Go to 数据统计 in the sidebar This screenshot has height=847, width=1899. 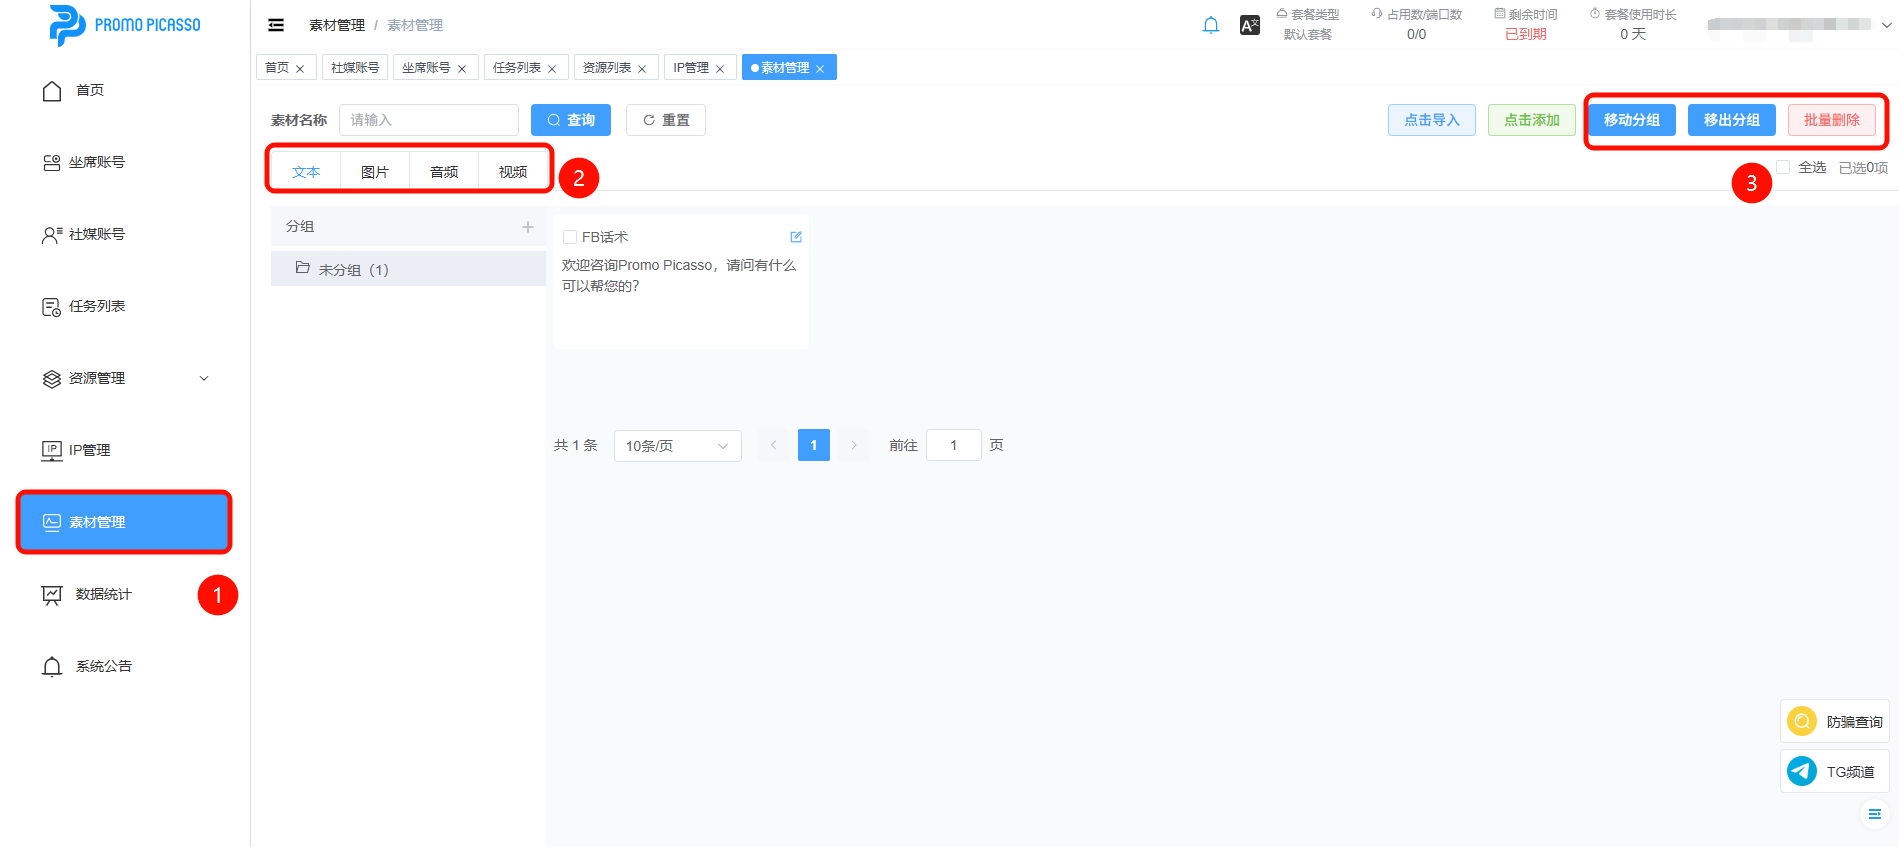103,594
